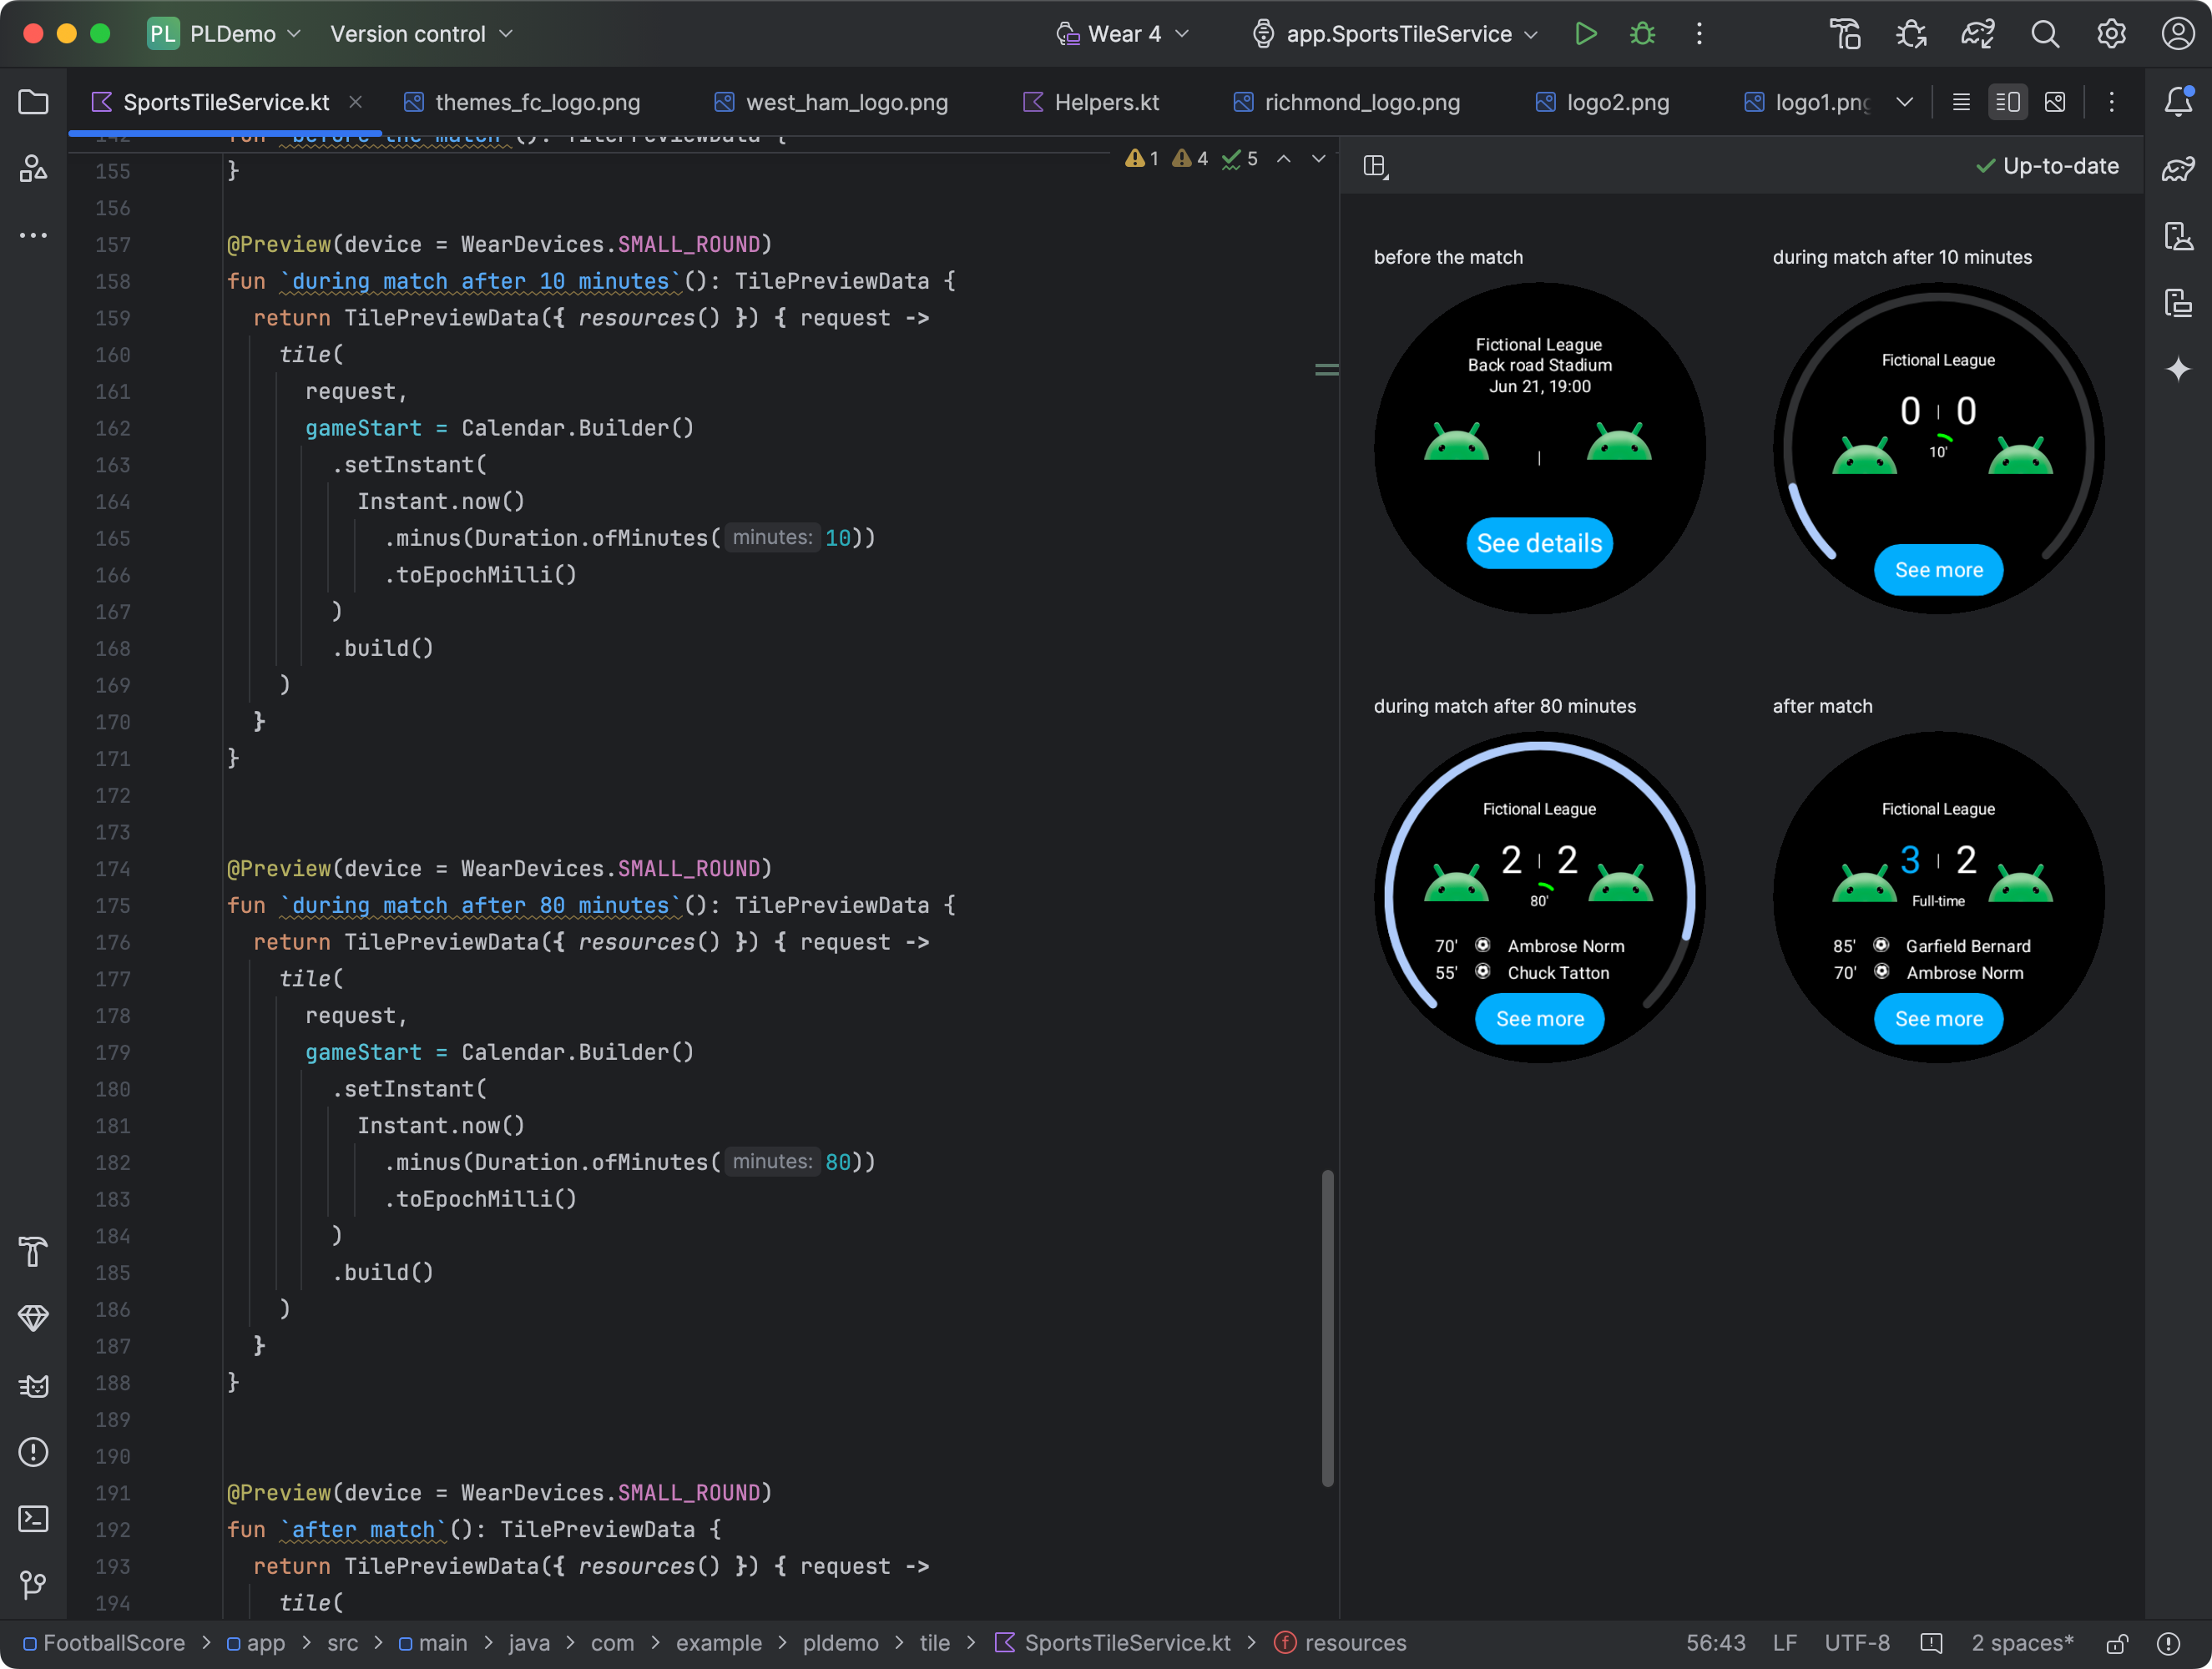2212x1669 pixels.
Task: Open the Settings gear icon
Action: (x=2110, y=33)
